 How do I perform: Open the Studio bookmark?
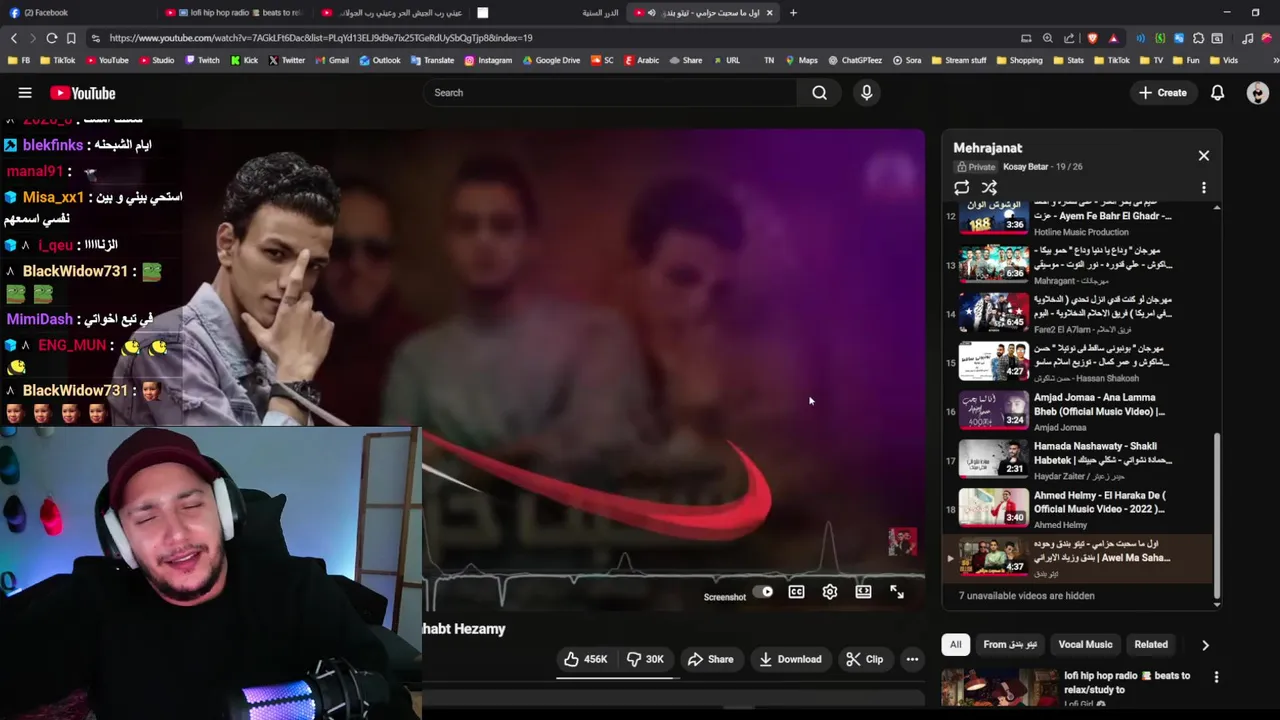click(156, 60)
